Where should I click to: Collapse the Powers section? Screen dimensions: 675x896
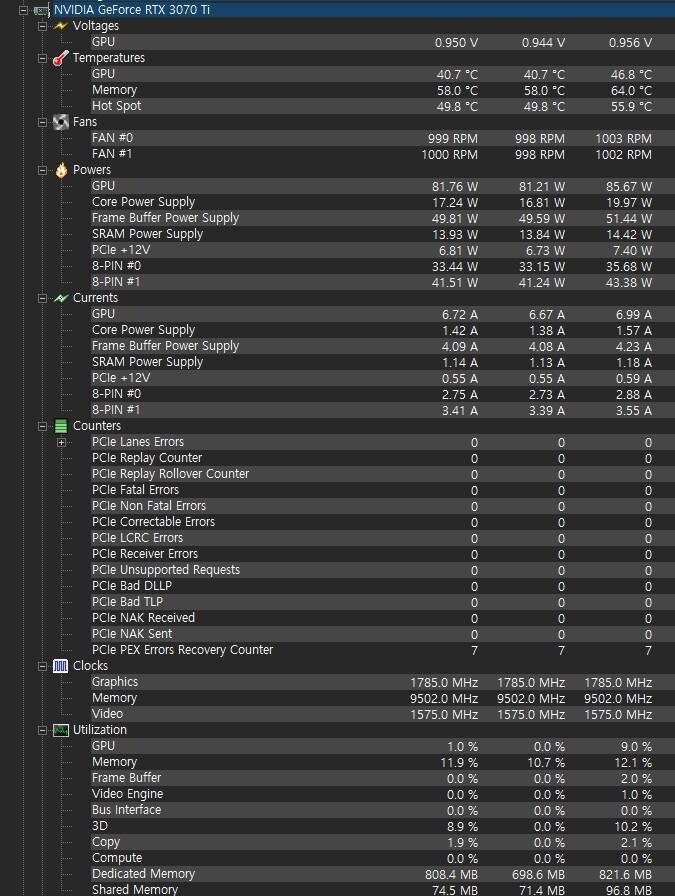pos(42,170)
